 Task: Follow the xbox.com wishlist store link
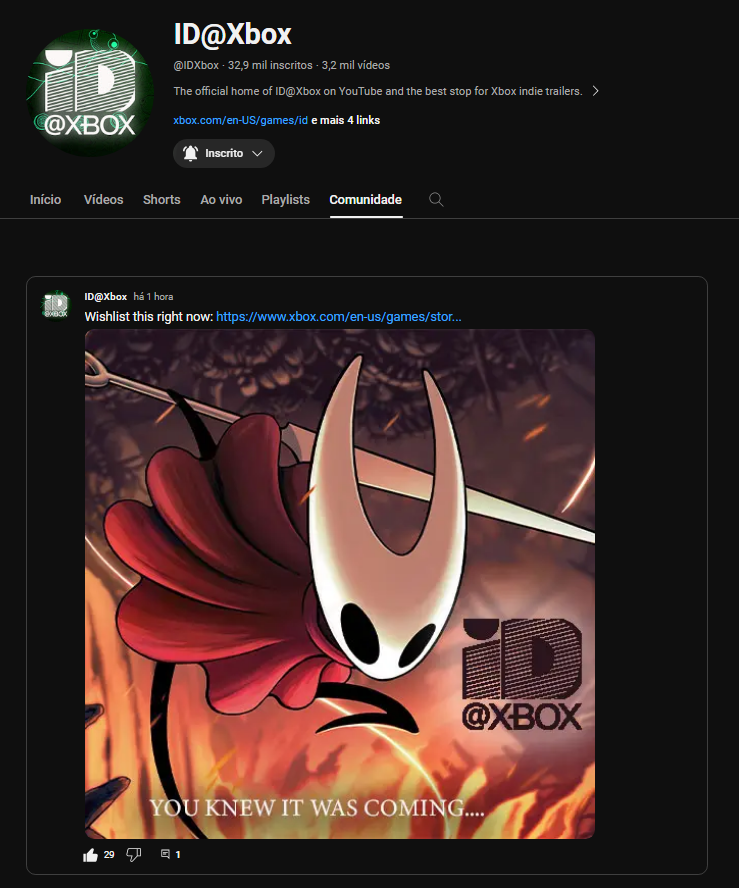[x=339, y=317]
